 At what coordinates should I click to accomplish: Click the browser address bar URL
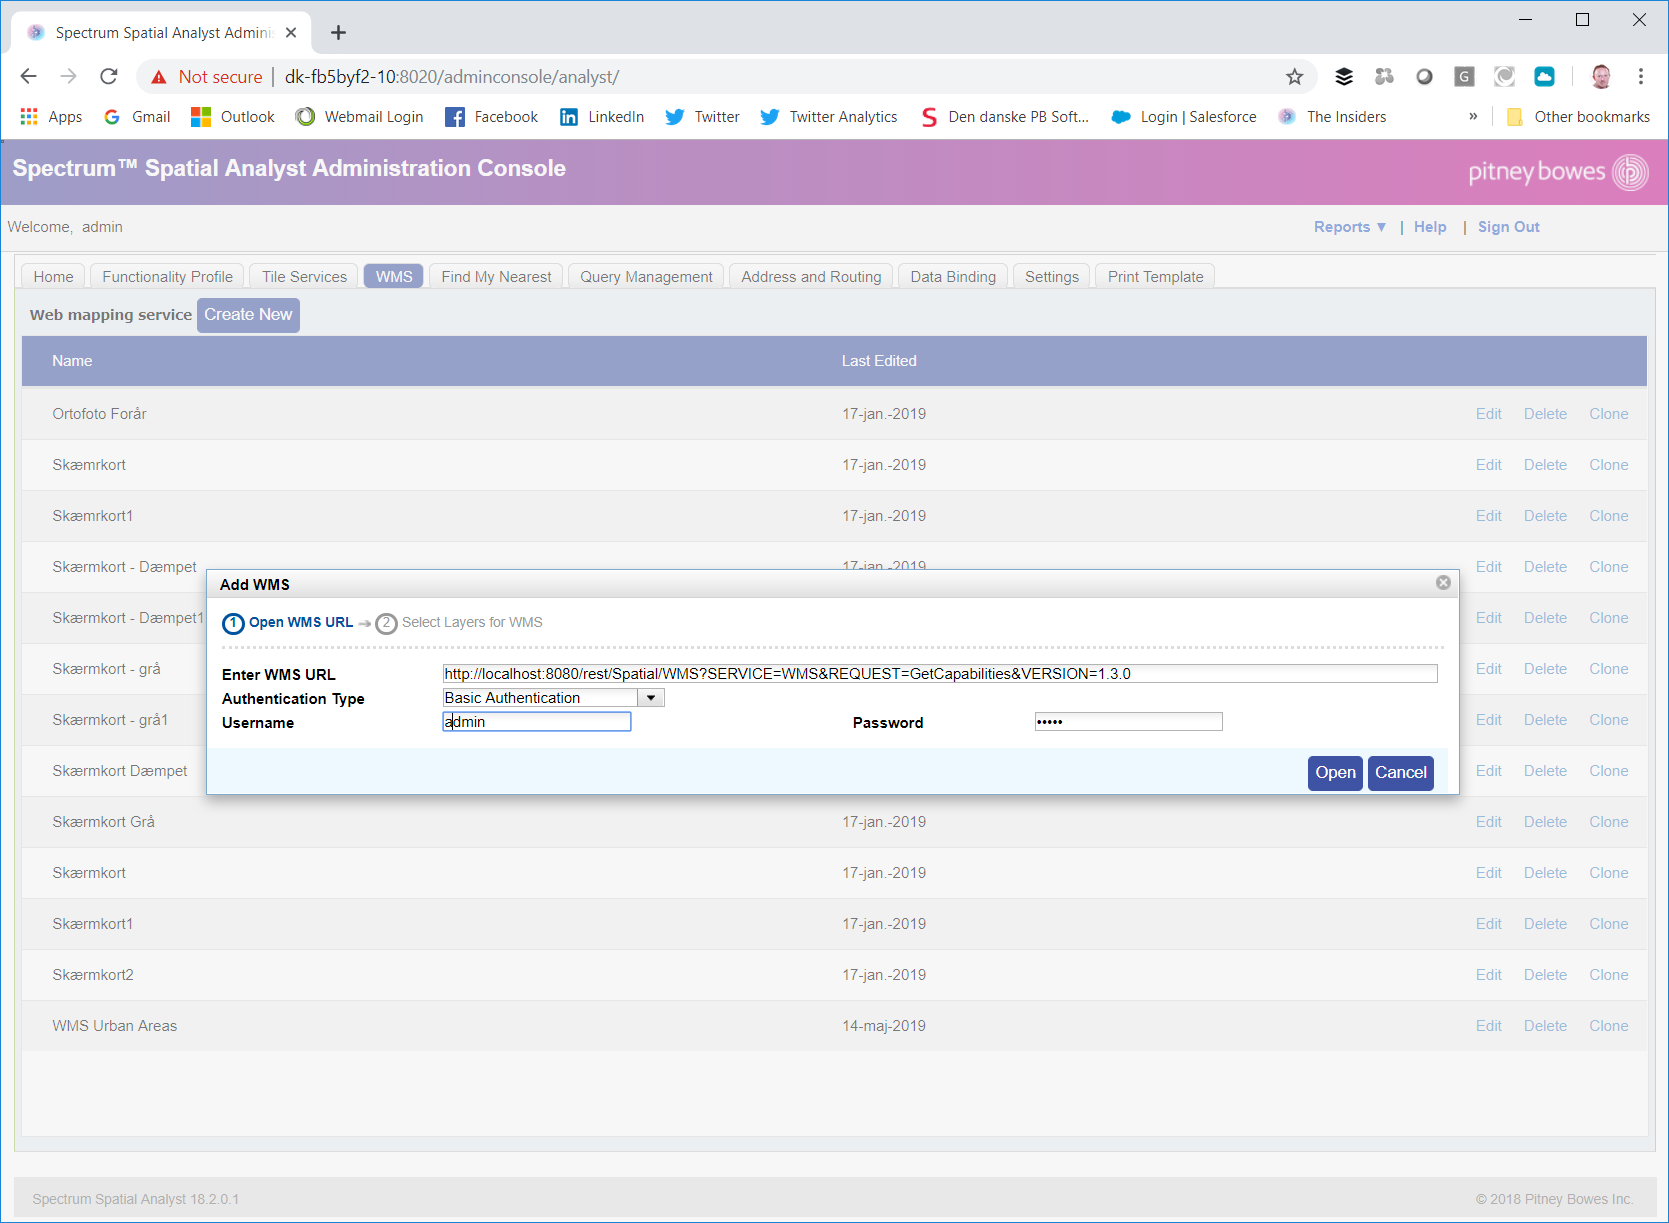pos(452,77)
